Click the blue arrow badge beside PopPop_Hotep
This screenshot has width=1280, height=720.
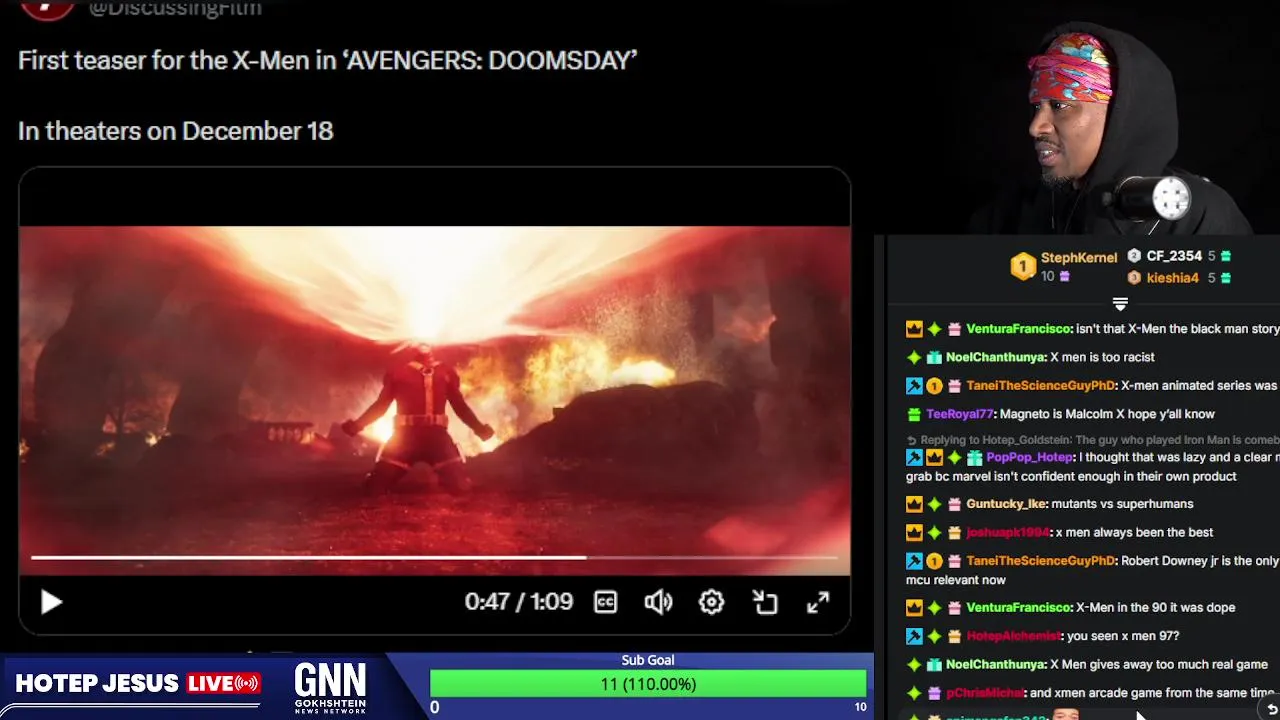(914, 457)
